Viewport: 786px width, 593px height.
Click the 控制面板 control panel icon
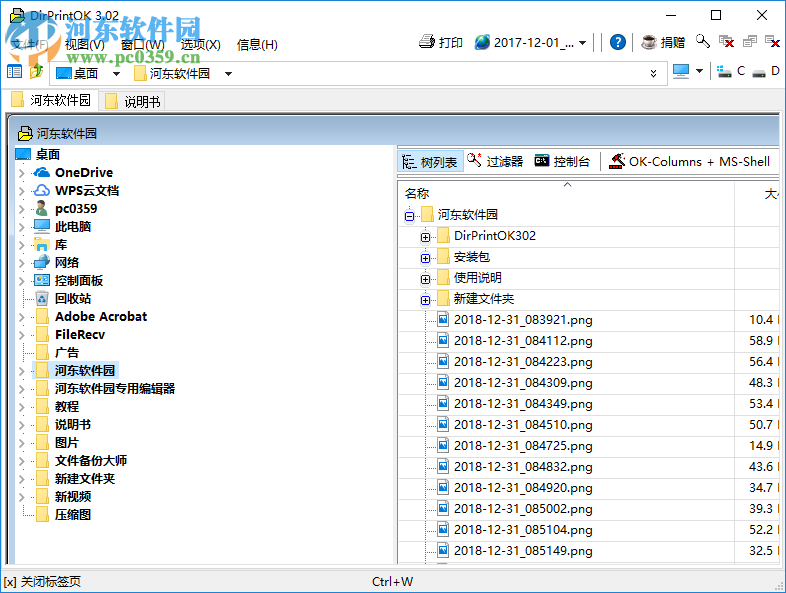pyautogui.click(x=42, y=281)
